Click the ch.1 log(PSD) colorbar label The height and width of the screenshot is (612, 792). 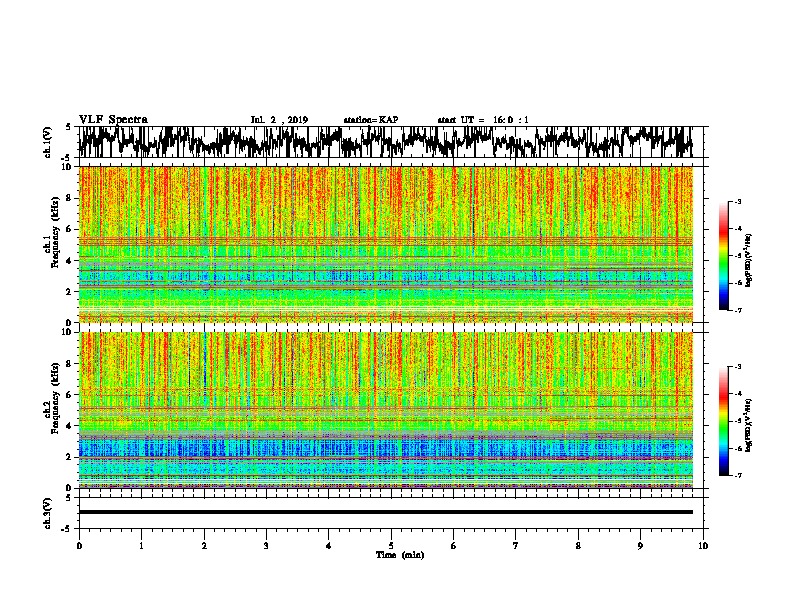pos(748,261)
